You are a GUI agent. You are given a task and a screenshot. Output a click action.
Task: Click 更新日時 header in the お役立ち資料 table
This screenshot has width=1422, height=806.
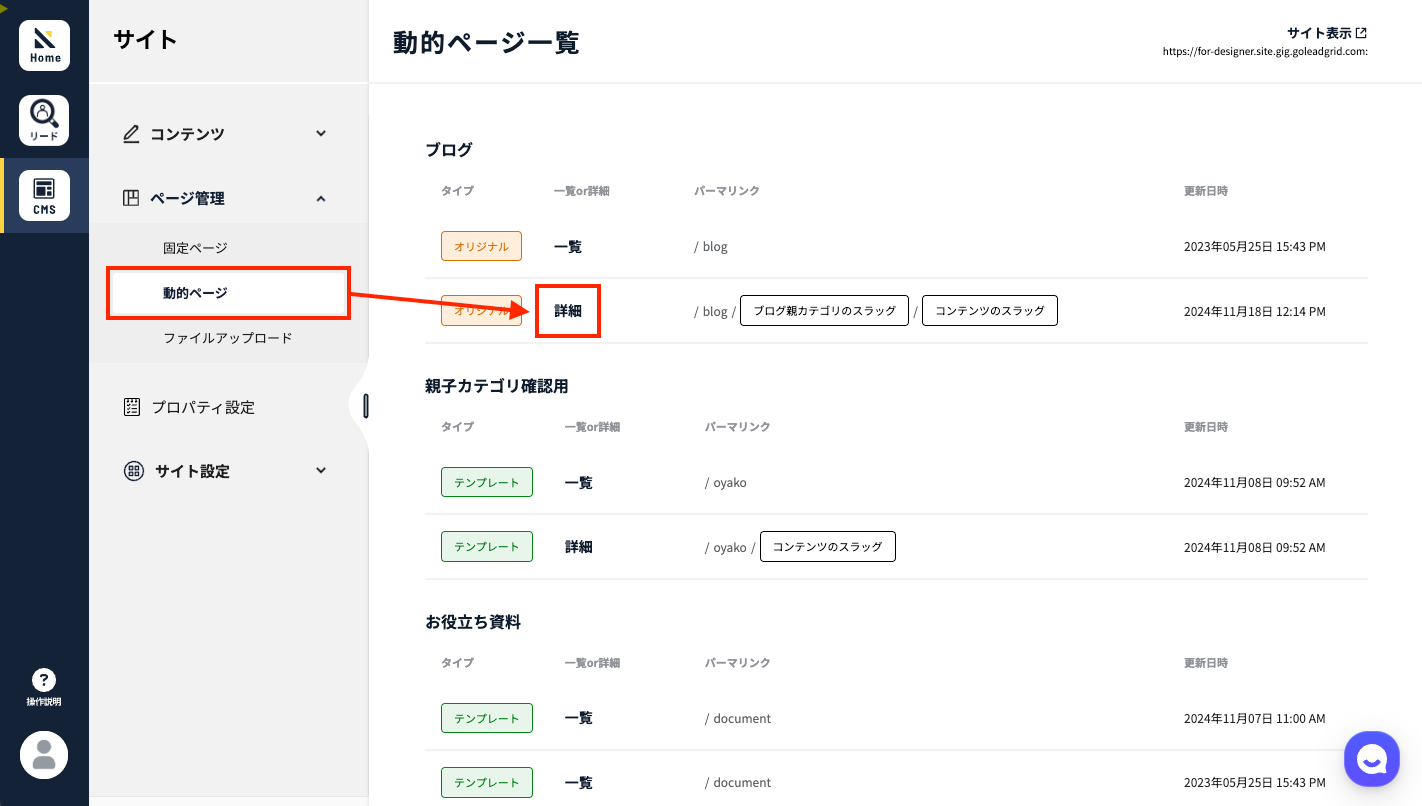1206,663
